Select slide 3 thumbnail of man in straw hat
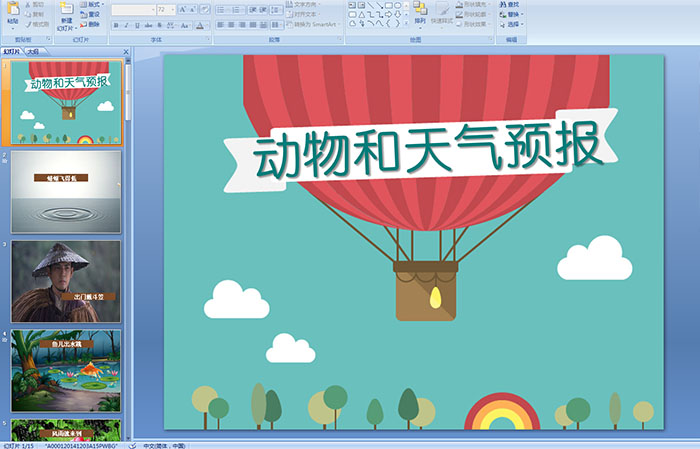Viewport: 700px width, 449px height. [x=66, y=282]
